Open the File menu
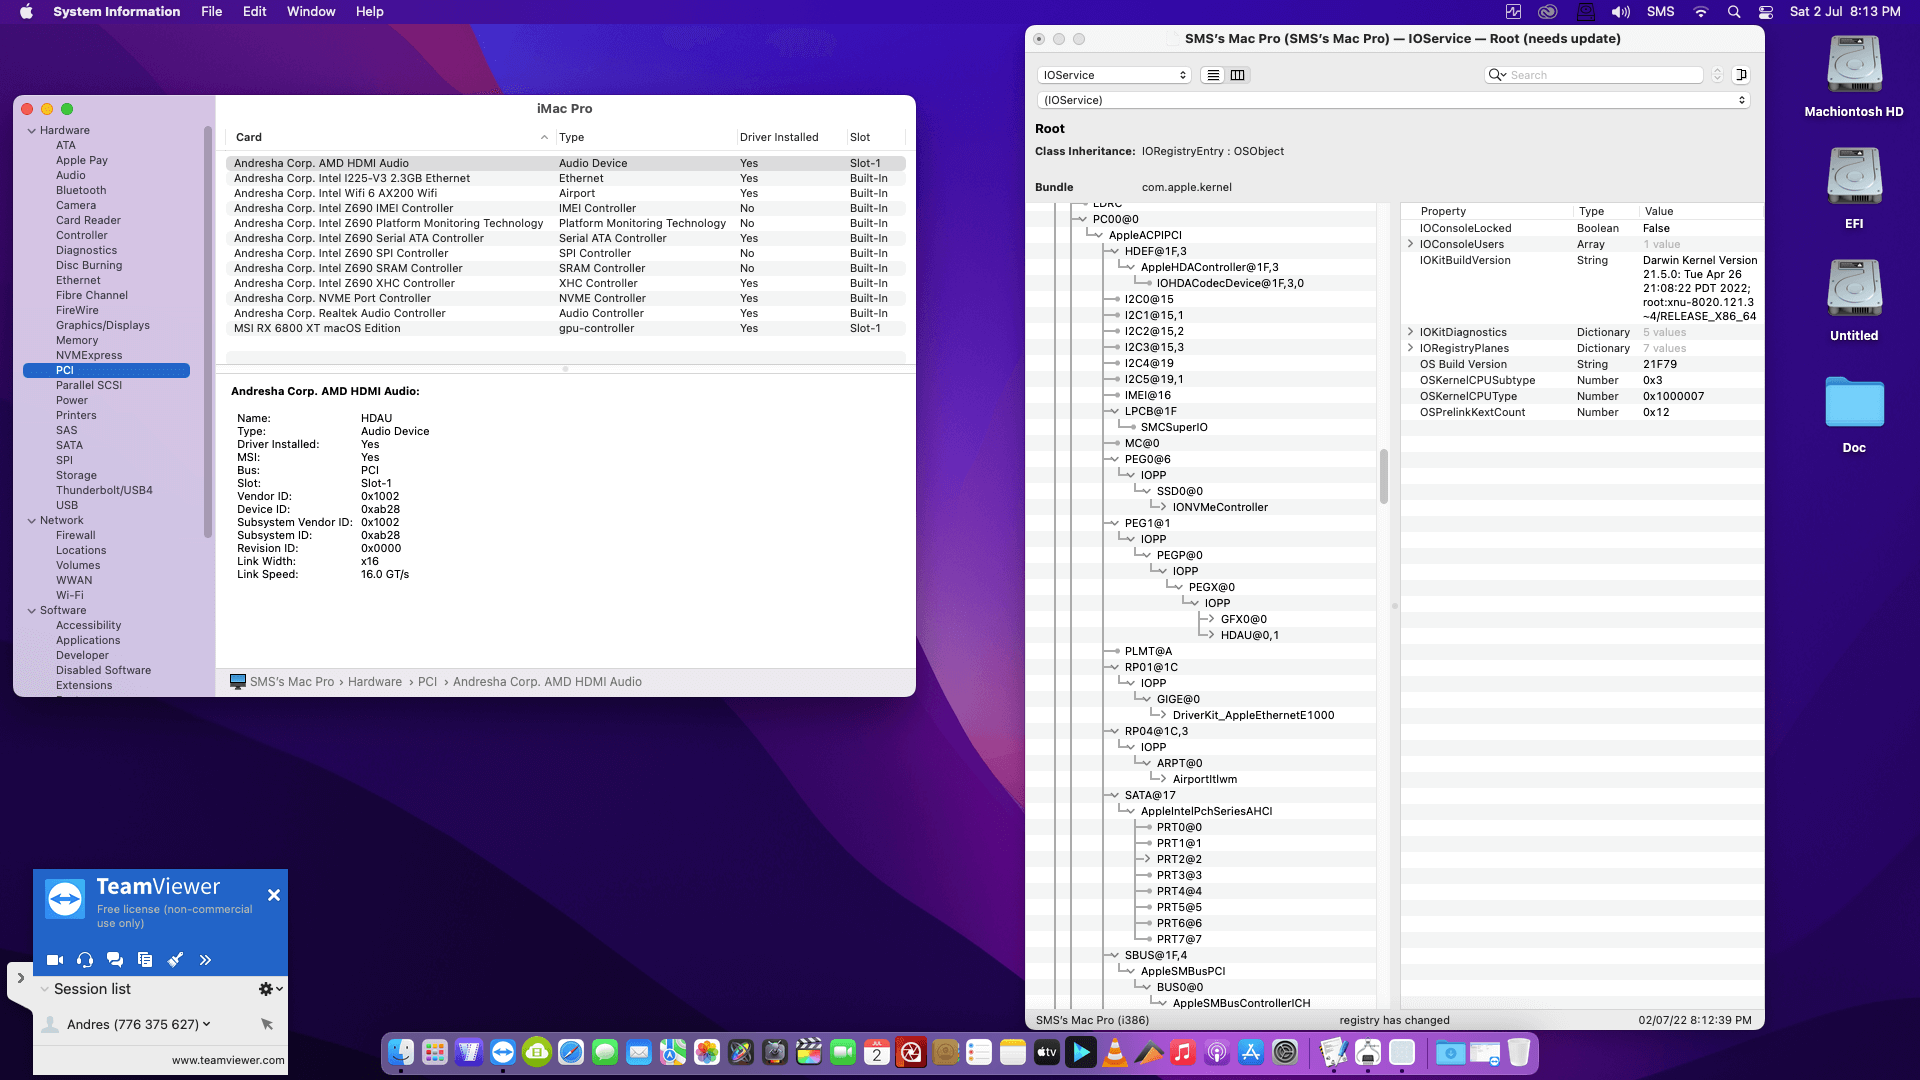The width and height of the screenshot is (1920, 1080). [x=211, y=11]
